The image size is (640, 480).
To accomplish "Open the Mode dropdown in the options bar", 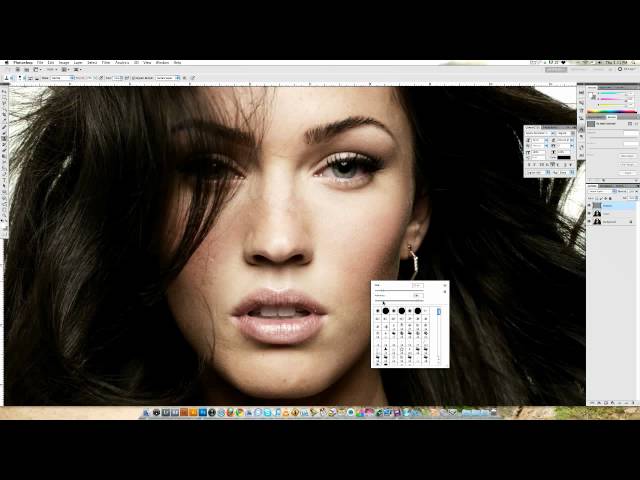I will tap(62, 78).
